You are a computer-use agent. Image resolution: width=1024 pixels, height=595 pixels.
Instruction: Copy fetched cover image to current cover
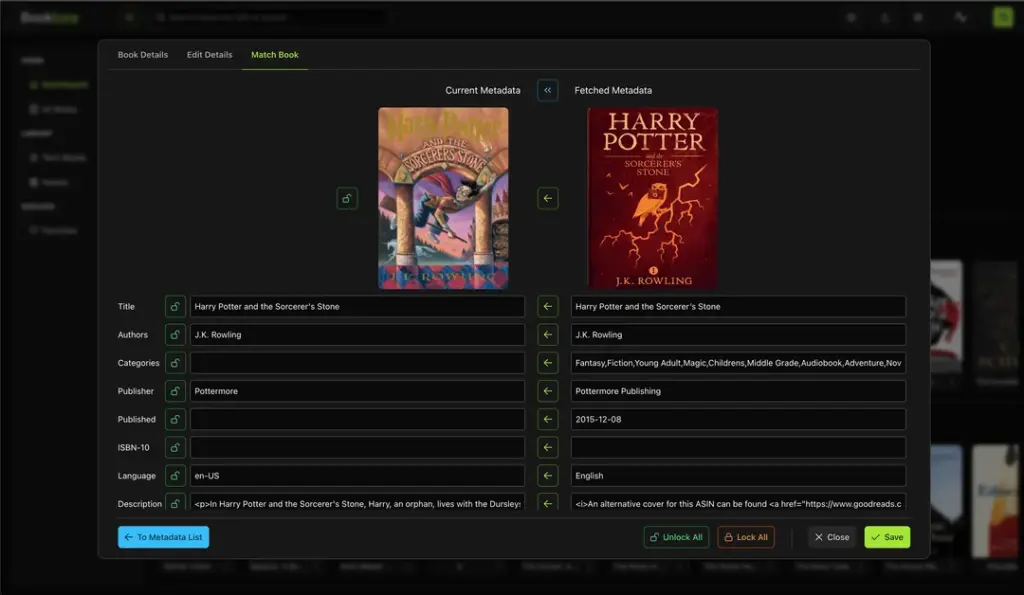click(x=547, y=199)
